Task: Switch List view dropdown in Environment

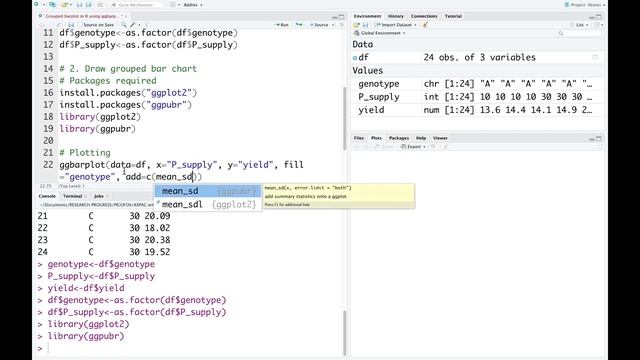Action: [x=581, y=25]
